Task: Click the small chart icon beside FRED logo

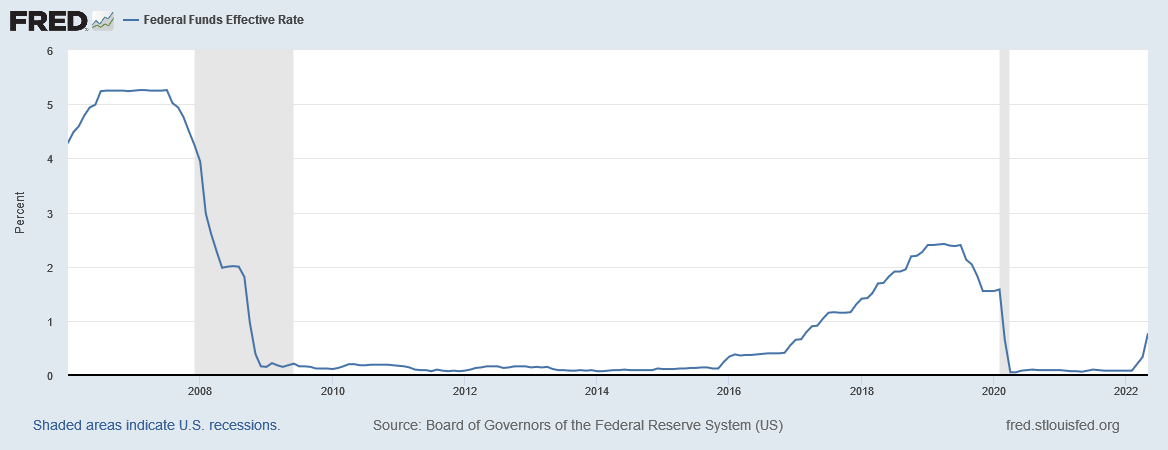Action: pyautogui.click(x=103, y=19)
